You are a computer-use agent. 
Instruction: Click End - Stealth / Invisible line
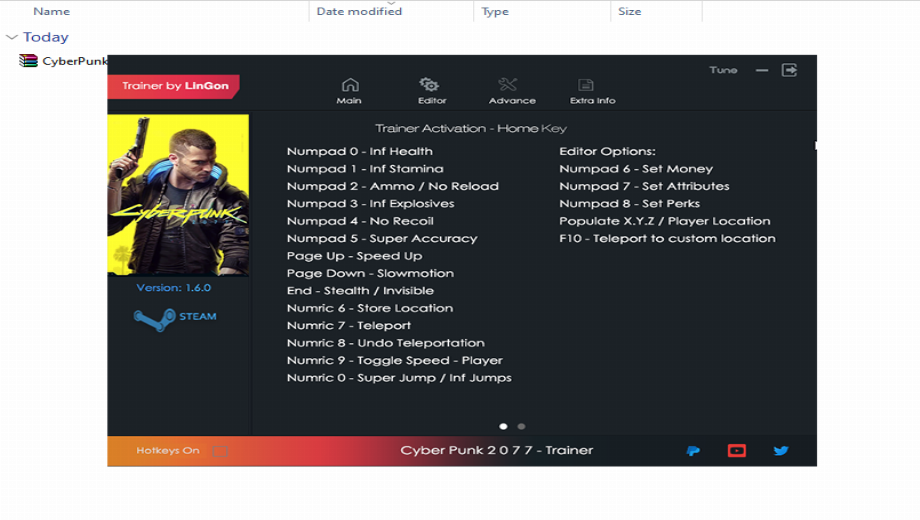coord(360,291)
